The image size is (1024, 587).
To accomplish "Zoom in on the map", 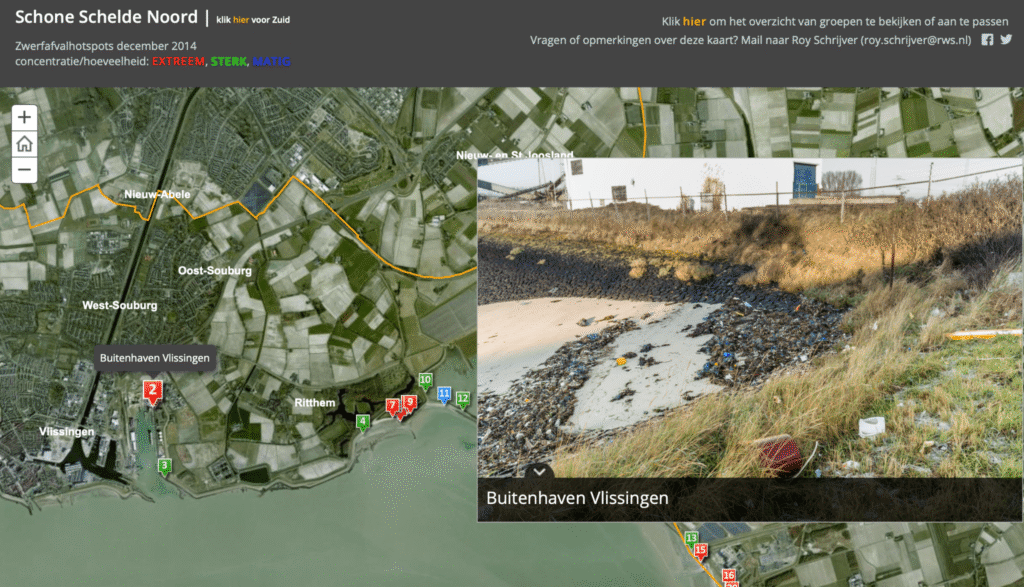I will (25, 117).
